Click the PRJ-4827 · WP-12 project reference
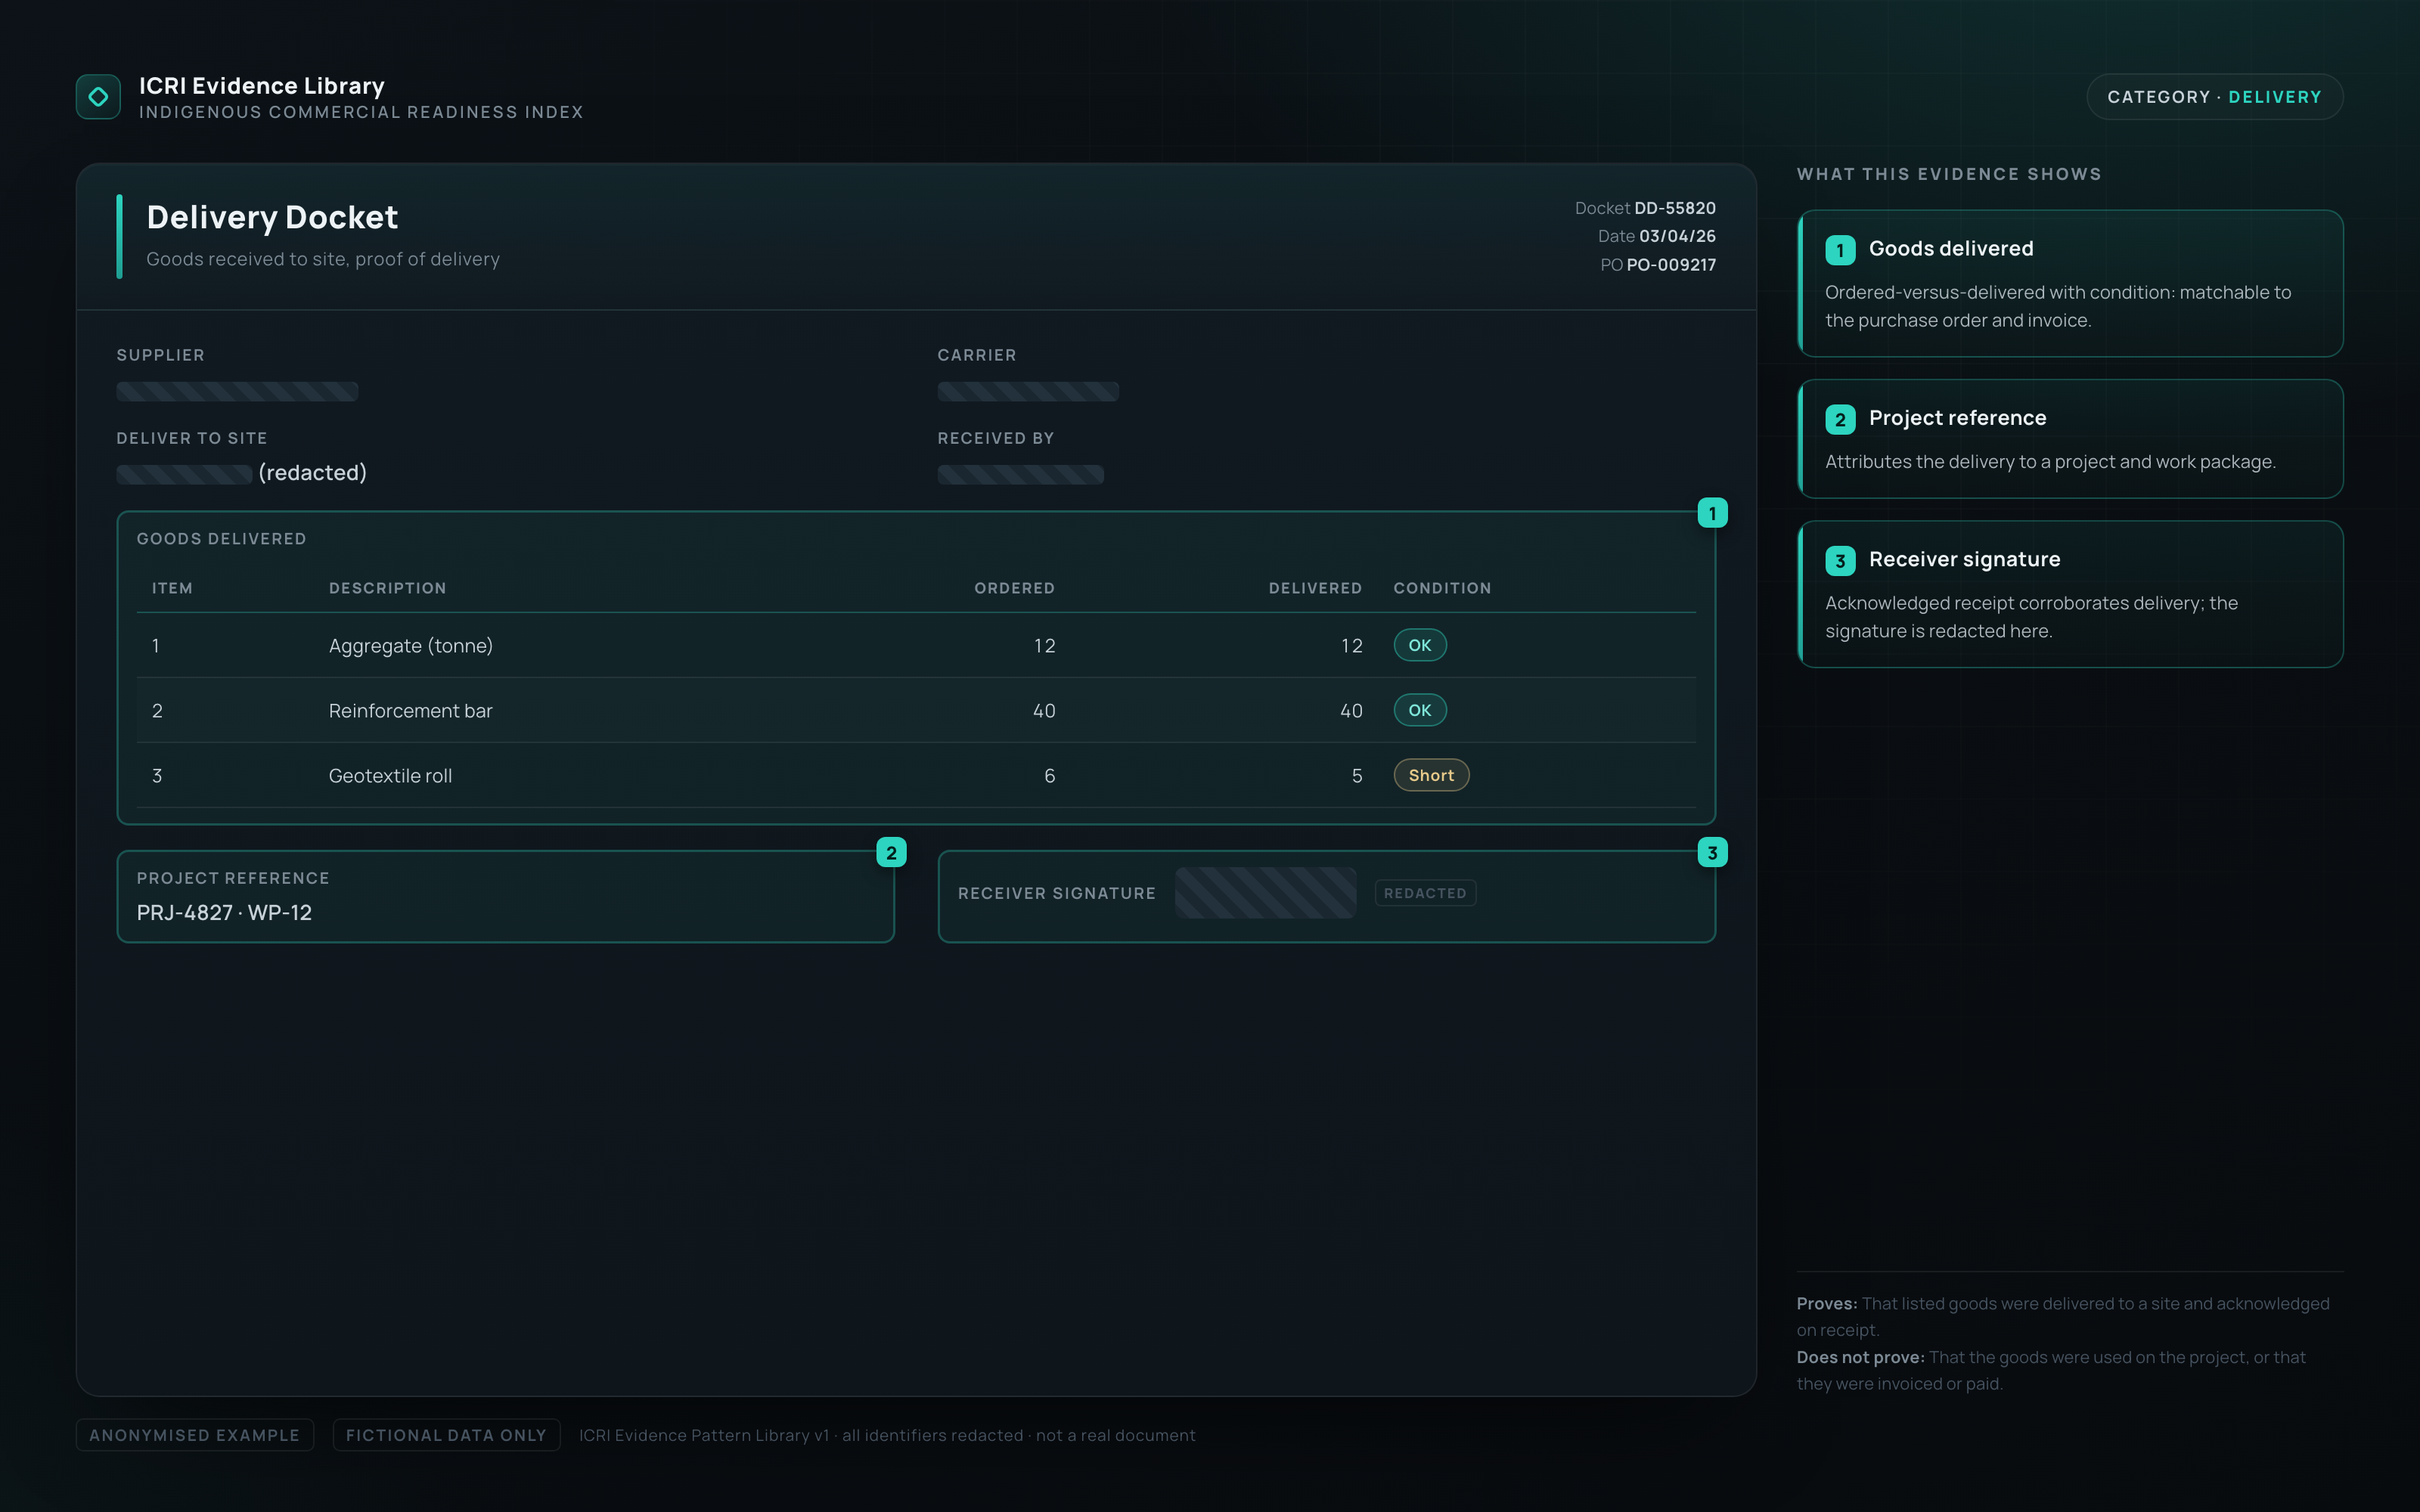Image resolution: width=2420 pixels, height=1512 pixels. [224, 912]
